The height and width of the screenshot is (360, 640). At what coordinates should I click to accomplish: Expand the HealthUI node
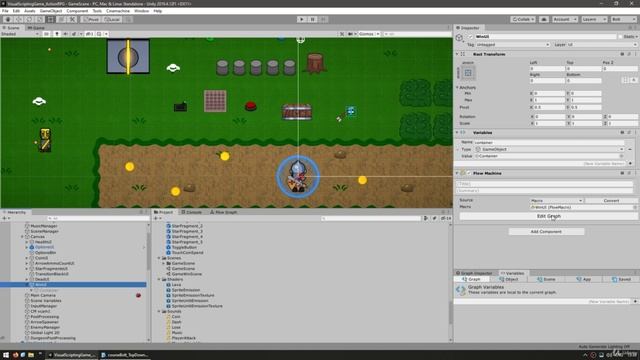click(x=27, y=242)
